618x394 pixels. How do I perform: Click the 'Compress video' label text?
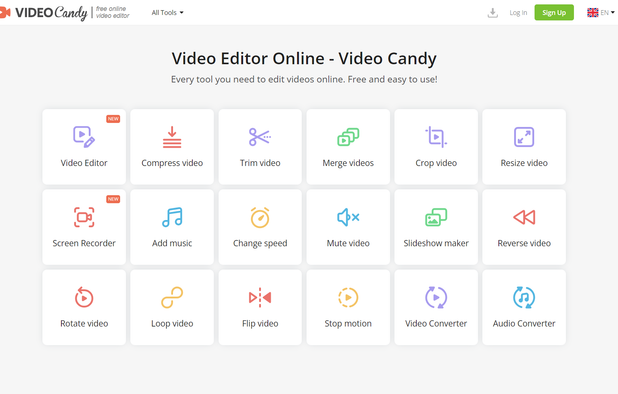(172, 163)
